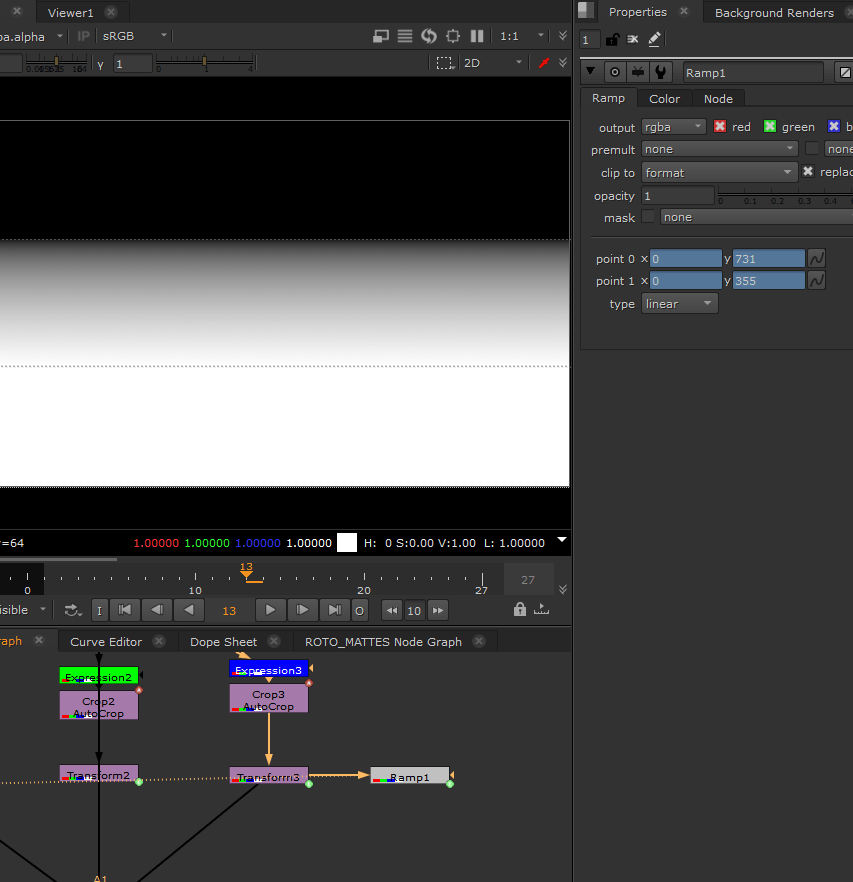Click the lock icon in the timeline bar
Viewport: 853px width, 882px height.
point(519,610)
